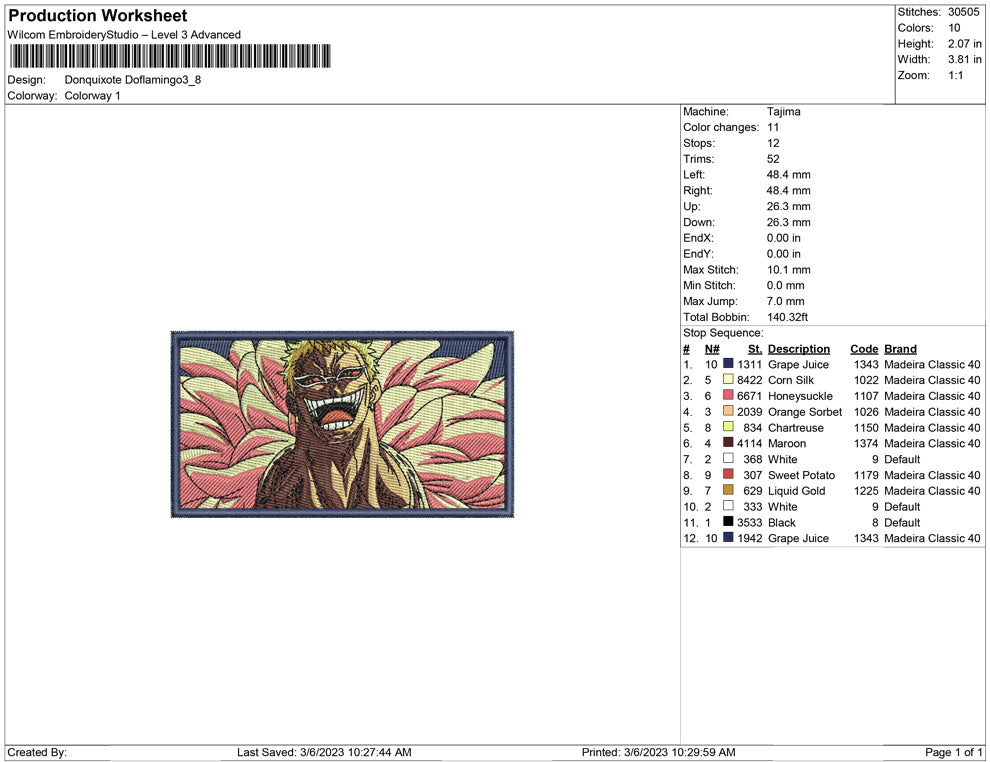Select the White swatch in row 10
The width and height of the screenshot is (990, 762).
point(728,506)
